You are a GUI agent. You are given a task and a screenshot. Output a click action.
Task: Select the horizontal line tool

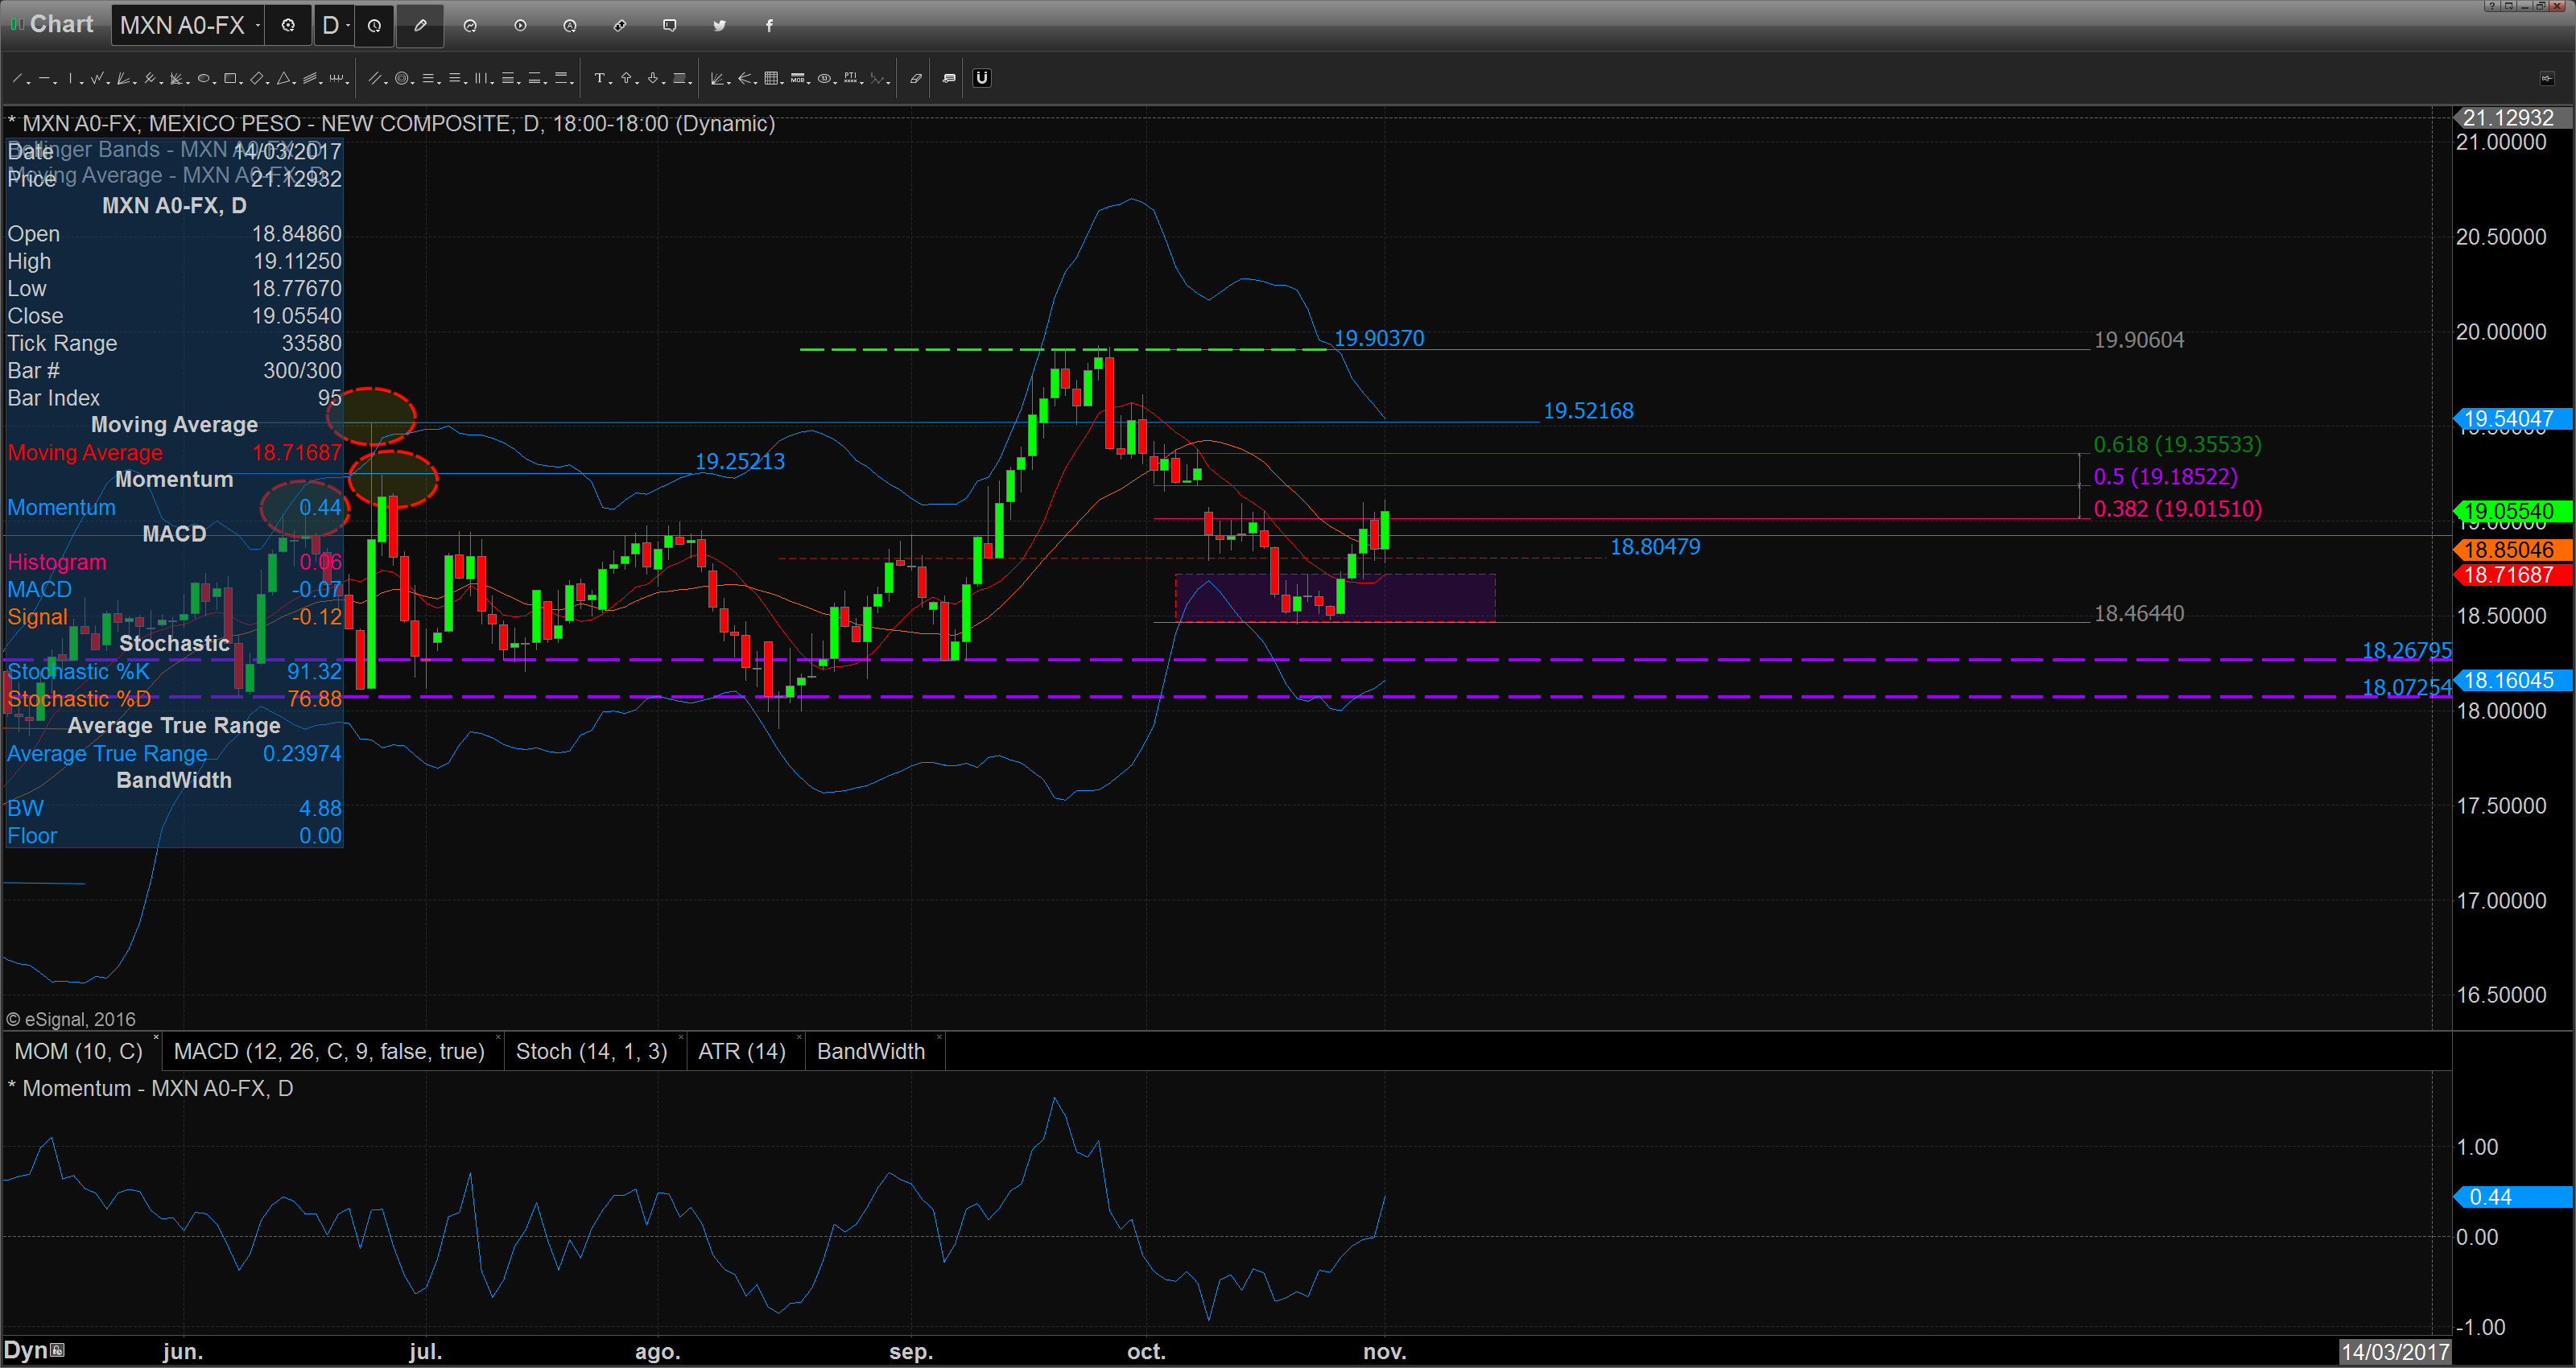[45, 78]
